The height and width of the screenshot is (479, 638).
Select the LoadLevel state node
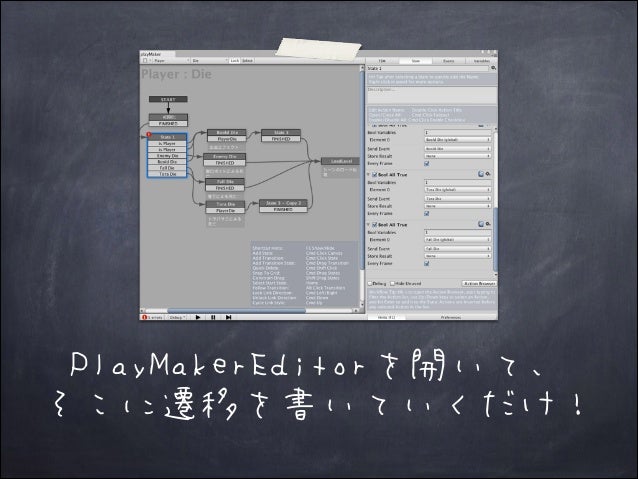tap(341, 161)
